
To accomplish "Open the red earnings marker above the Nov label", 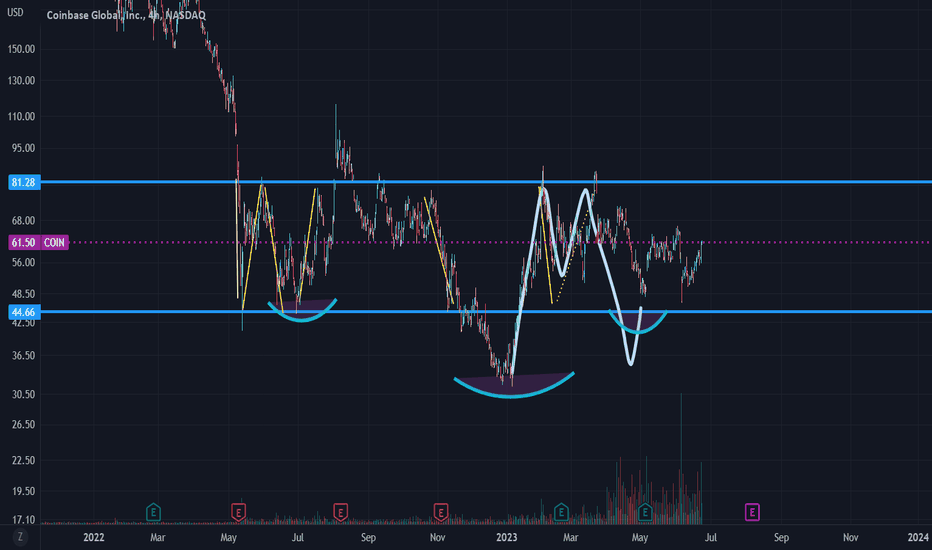I will pos(440,512).
